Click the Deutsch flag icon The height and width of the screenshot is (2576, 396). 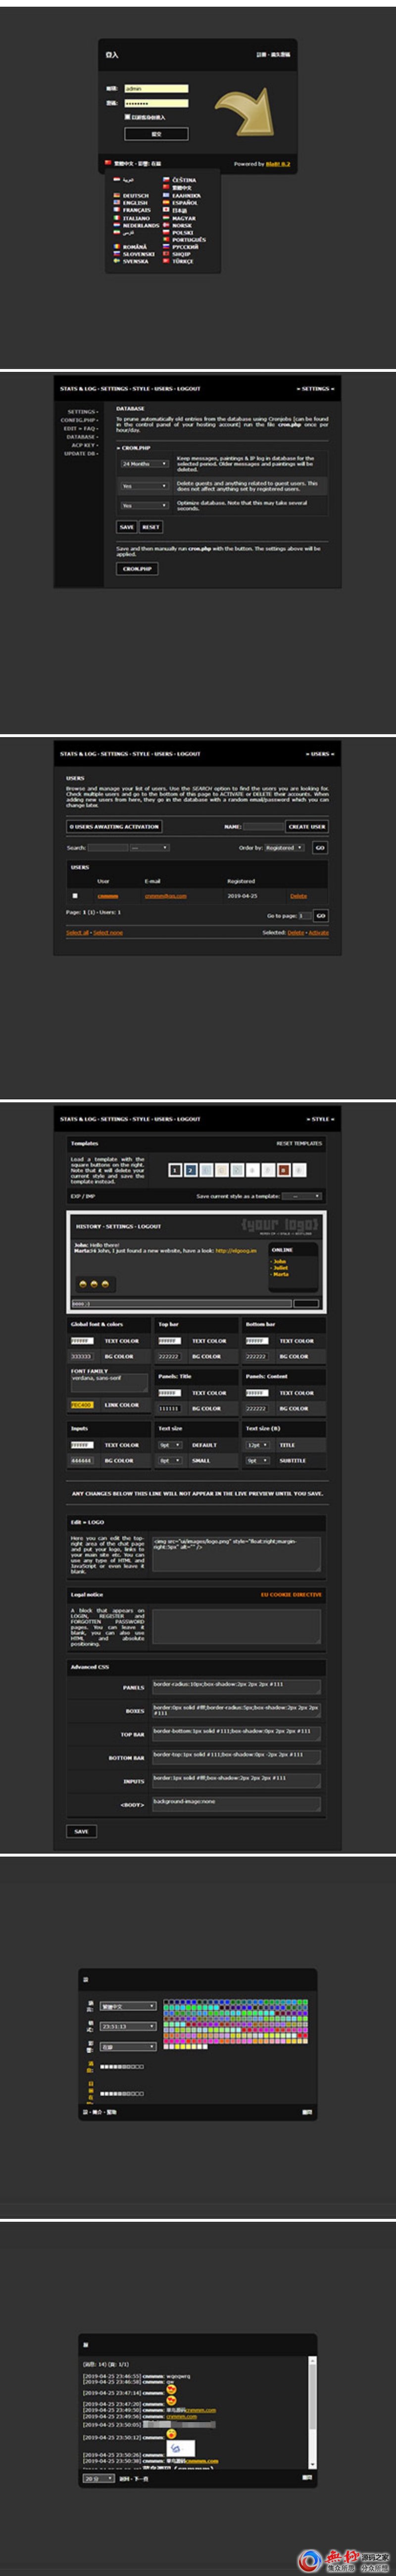click(117, 196)
